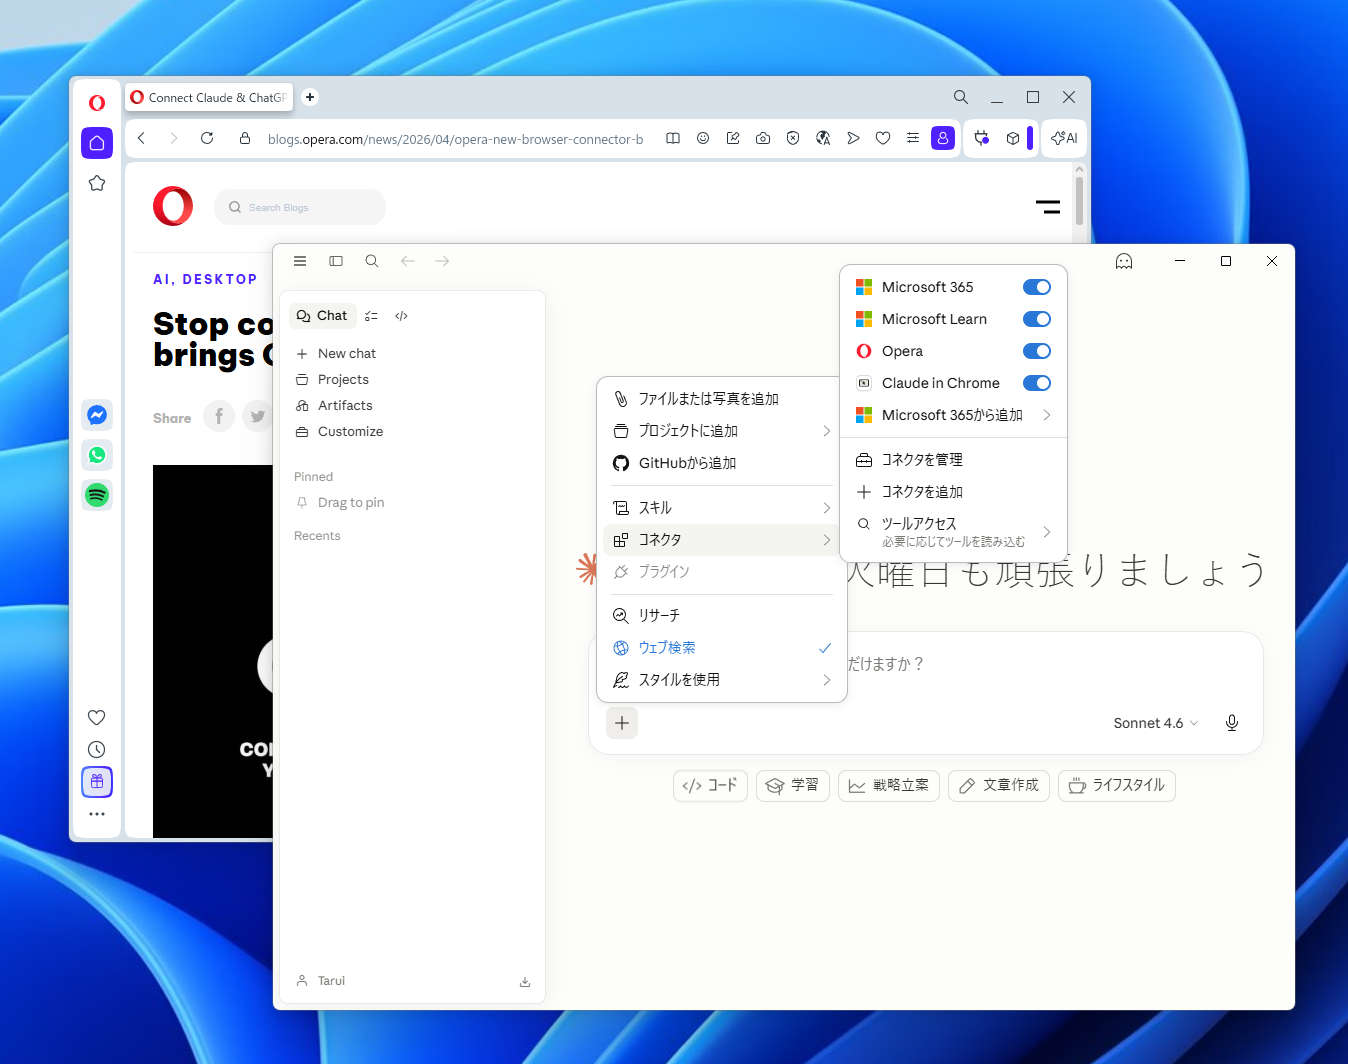
Task: Open the Claude sidebar hamburger menu
Action: coord(299,261)
